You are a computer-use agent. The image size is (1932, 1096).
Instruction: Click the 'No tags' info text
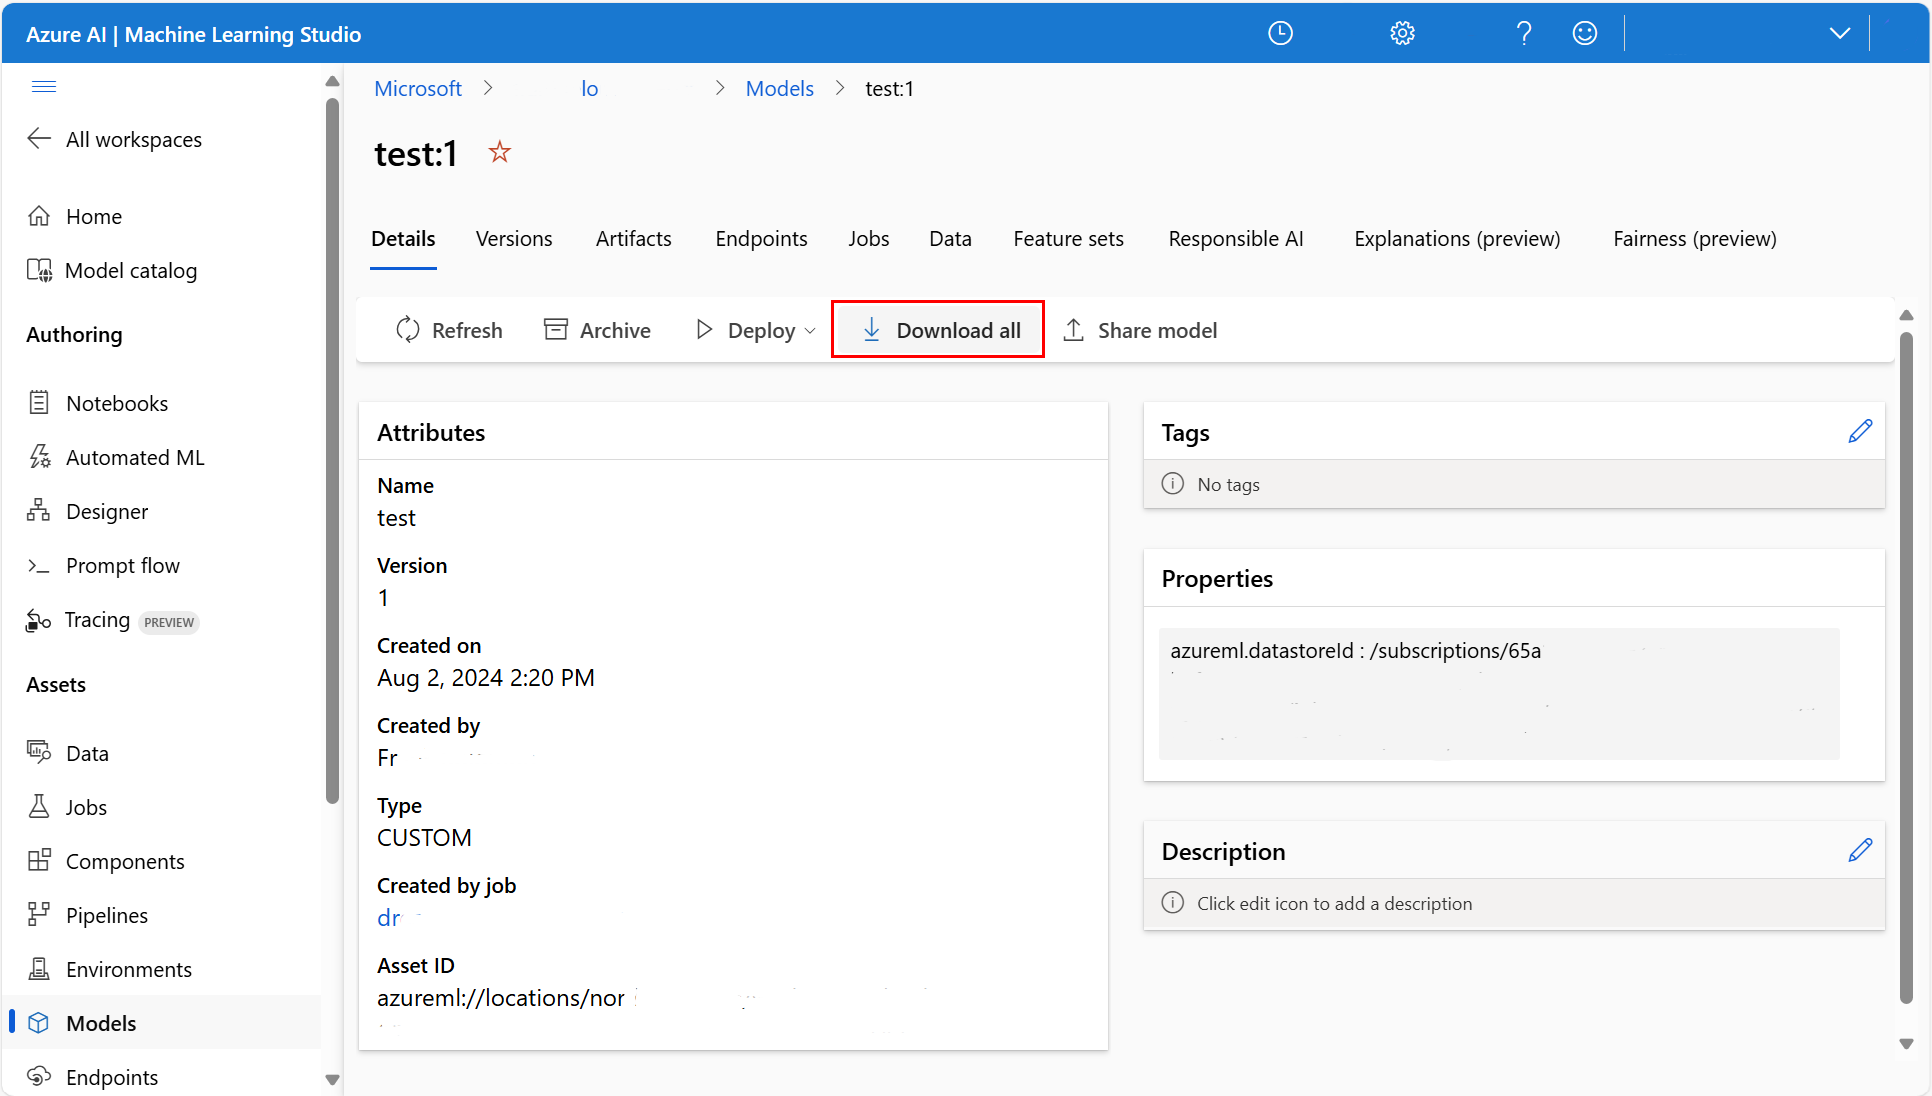[x=1228, y=484]
